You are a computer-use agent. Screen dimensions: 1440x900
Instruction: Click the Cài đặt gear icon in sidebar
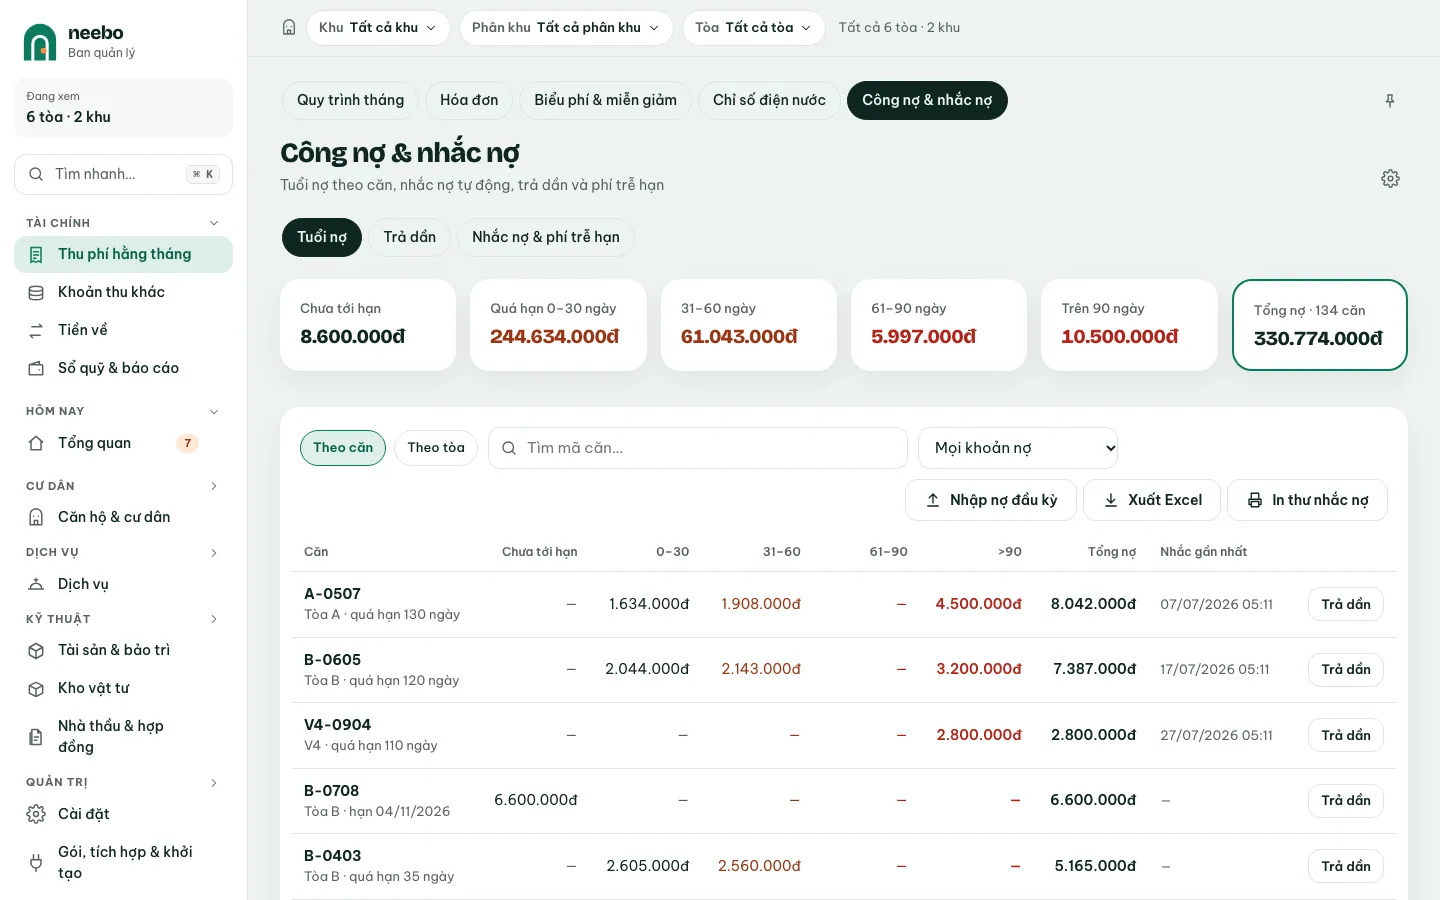coord(36,814)
